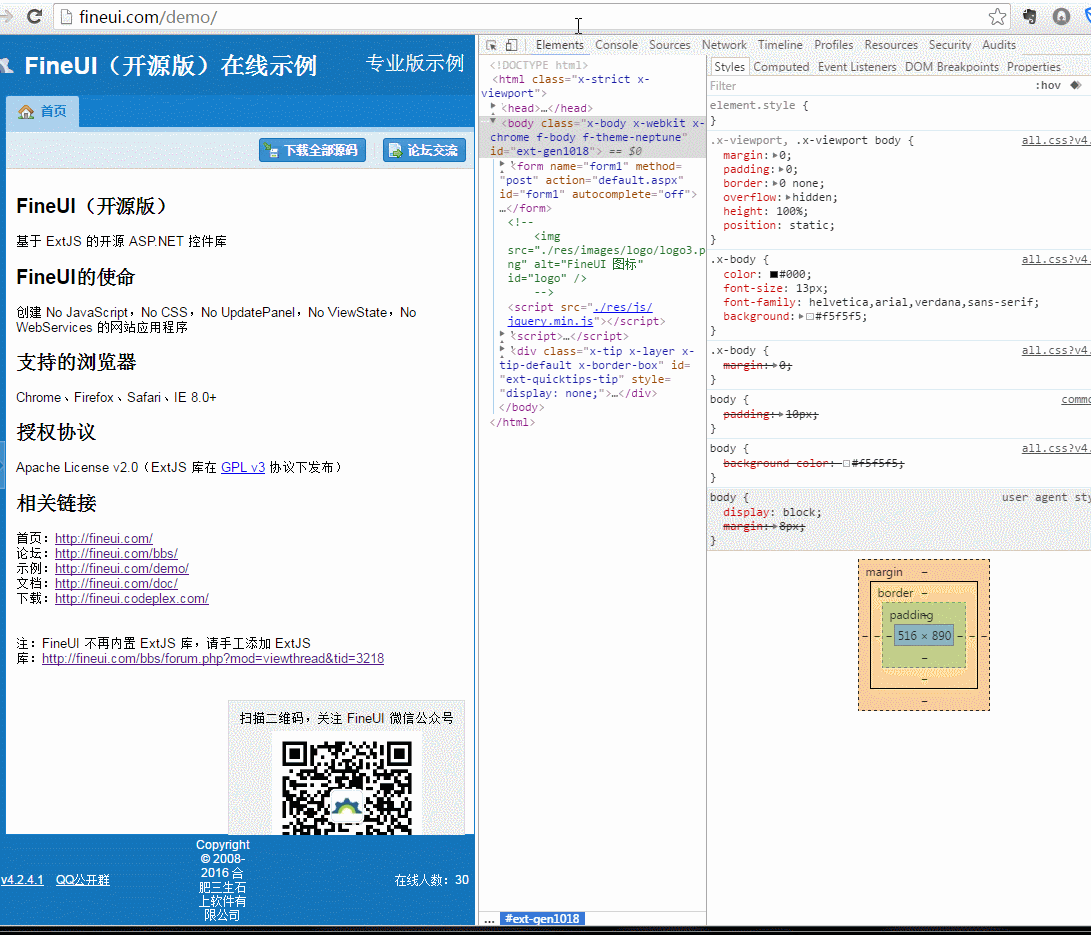This screenshot has height=935, width=1091.
Task: Expand background shorthand in .x-body rule
Action: click(x=801, y=317)
